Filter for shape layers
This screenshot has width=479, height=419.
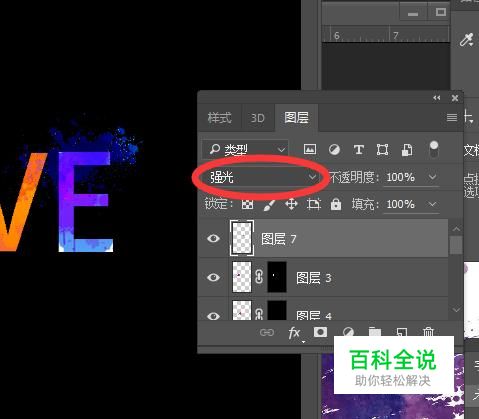point(382,149)
